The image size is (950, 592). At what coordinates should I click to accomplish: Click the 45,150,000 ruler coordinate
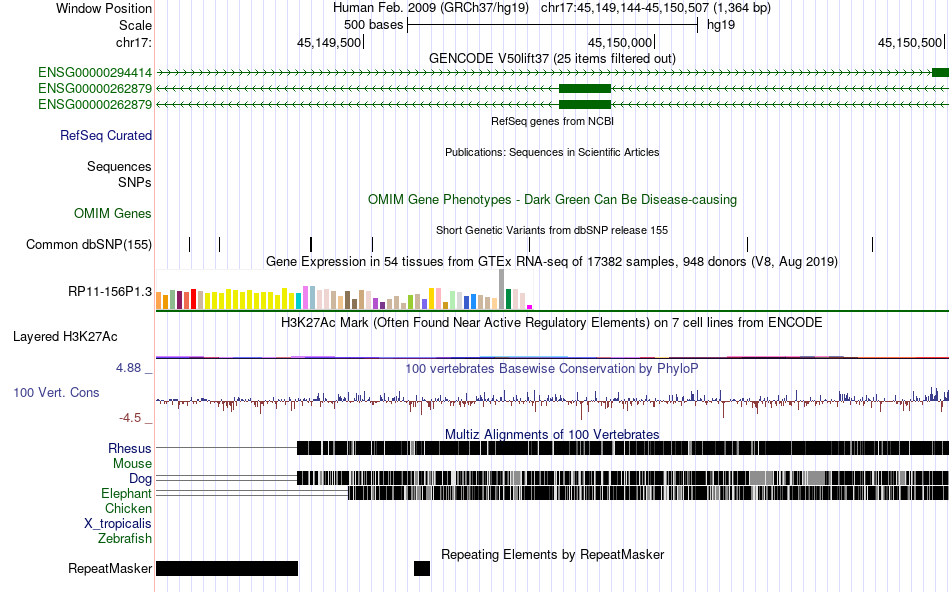tap(620, 42)
